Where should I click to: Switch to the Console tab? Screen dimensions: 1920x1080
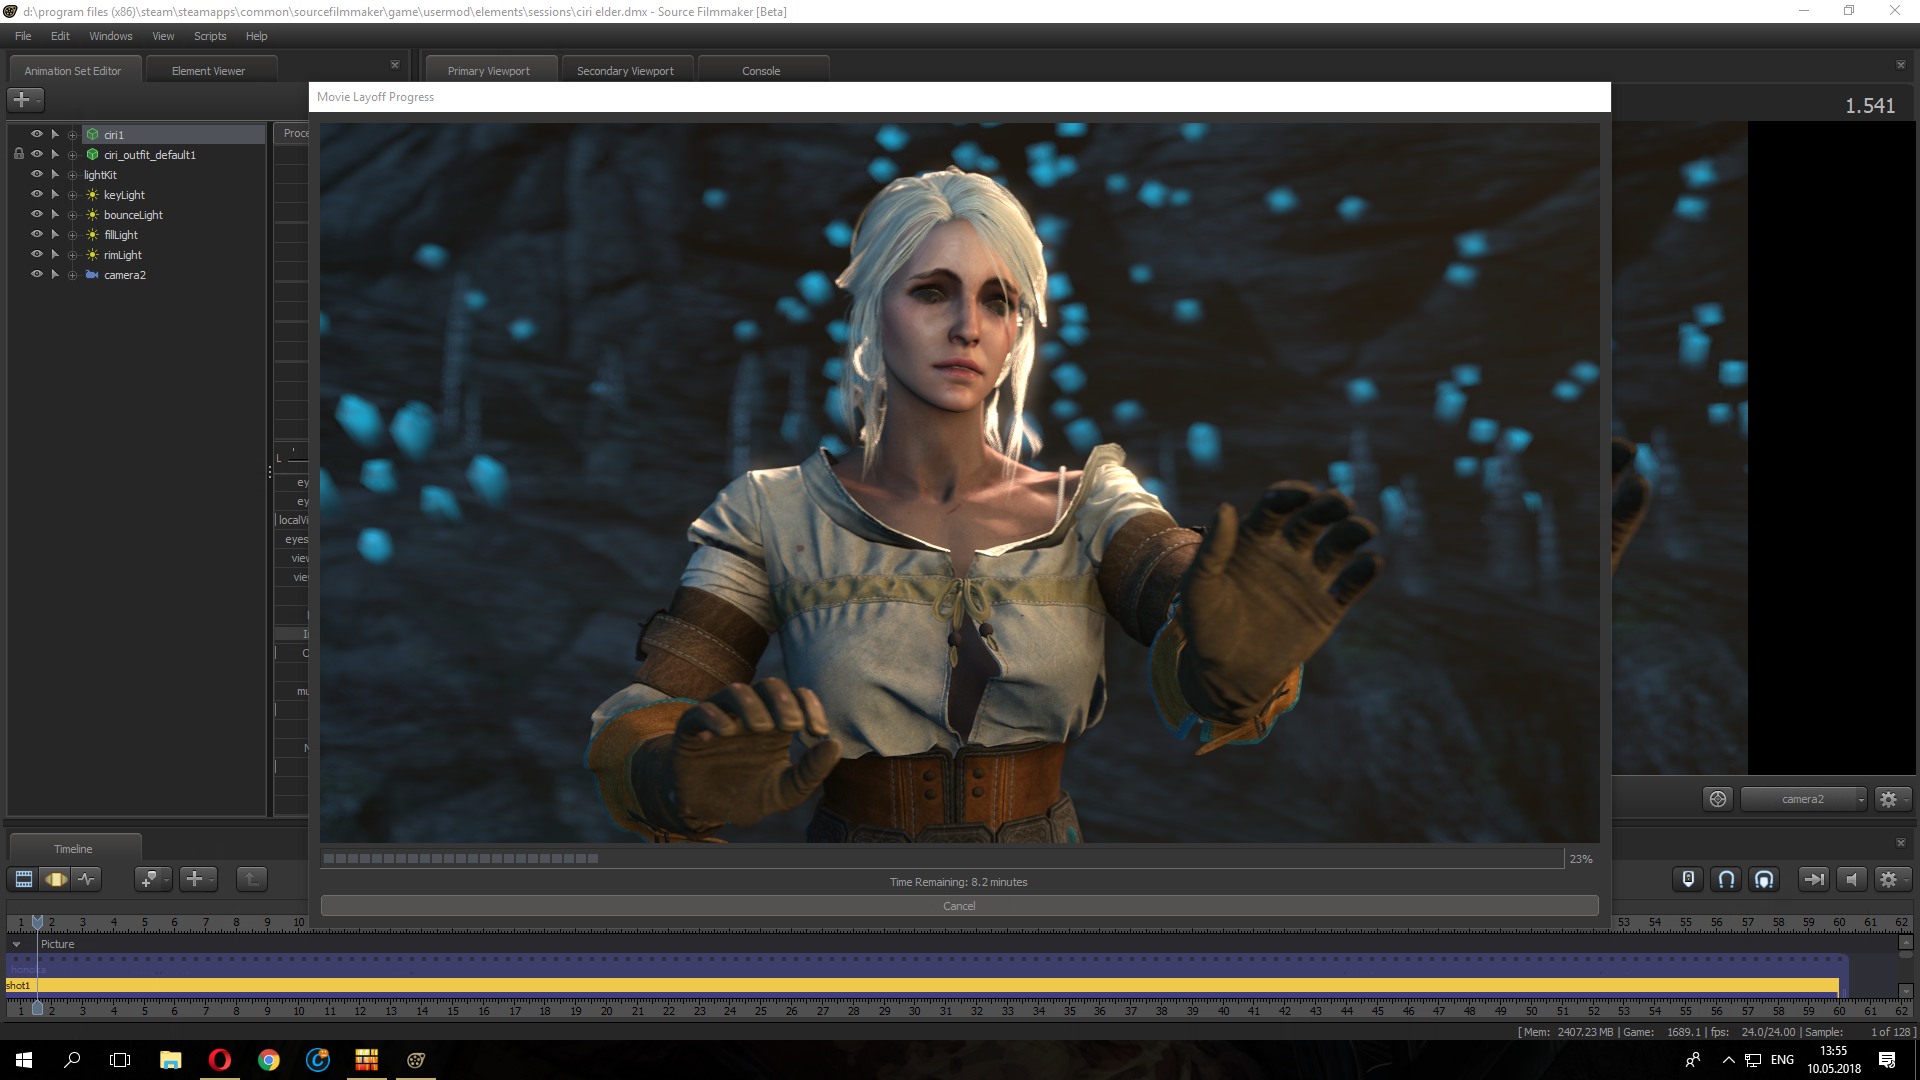[x=761, y=71]
